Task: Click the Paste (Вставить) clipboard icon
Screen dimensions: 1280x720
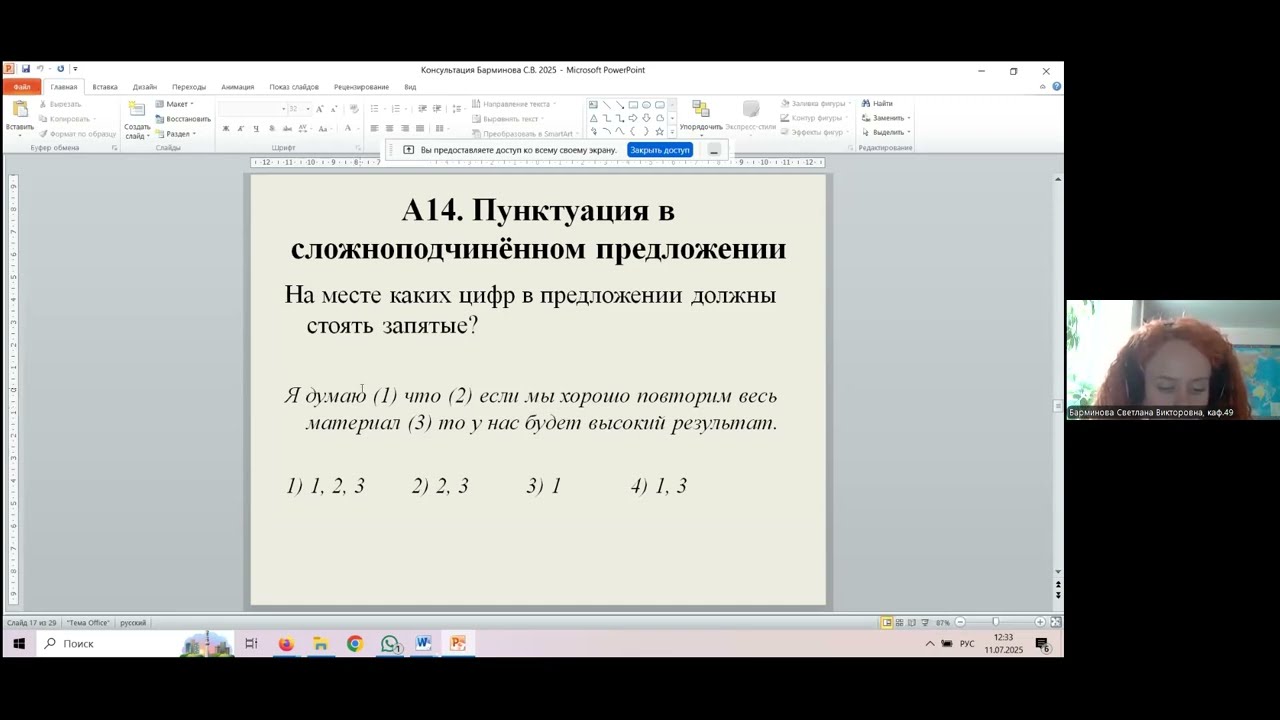Action: tap(19, 111)
